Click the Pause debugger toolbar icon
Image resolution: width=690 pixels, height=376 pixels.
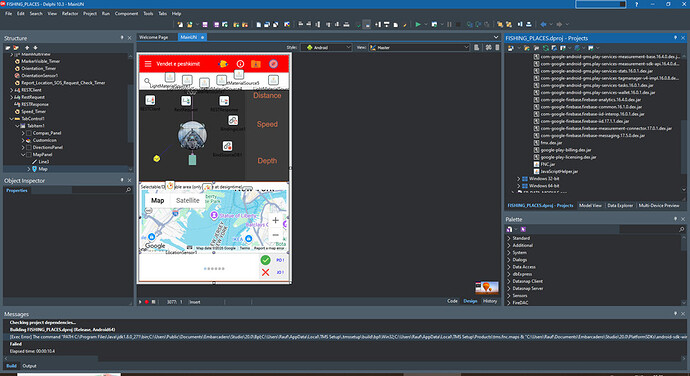click(449, 25)
